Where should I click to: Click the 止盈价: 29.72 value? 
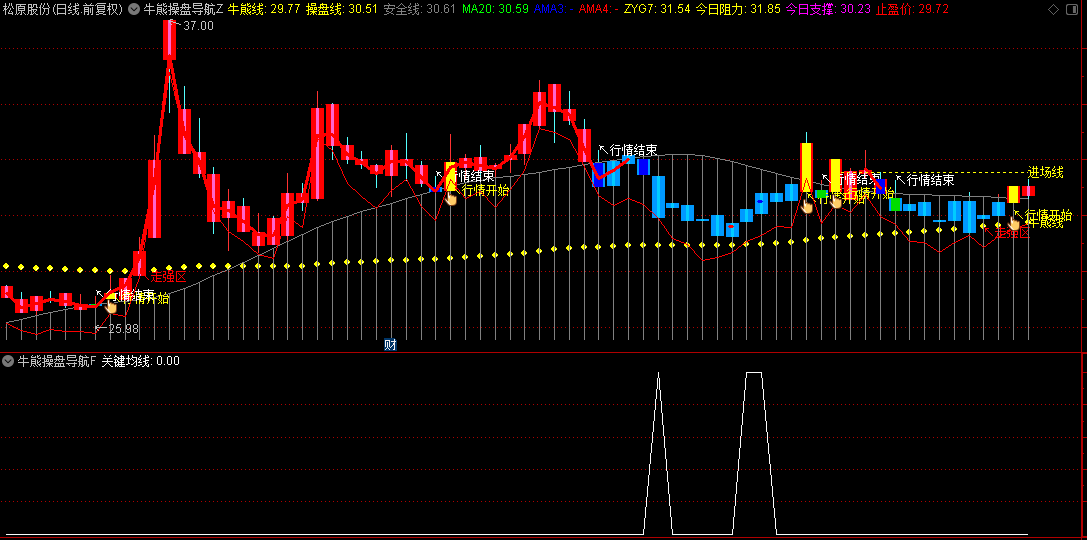point(912,9)
